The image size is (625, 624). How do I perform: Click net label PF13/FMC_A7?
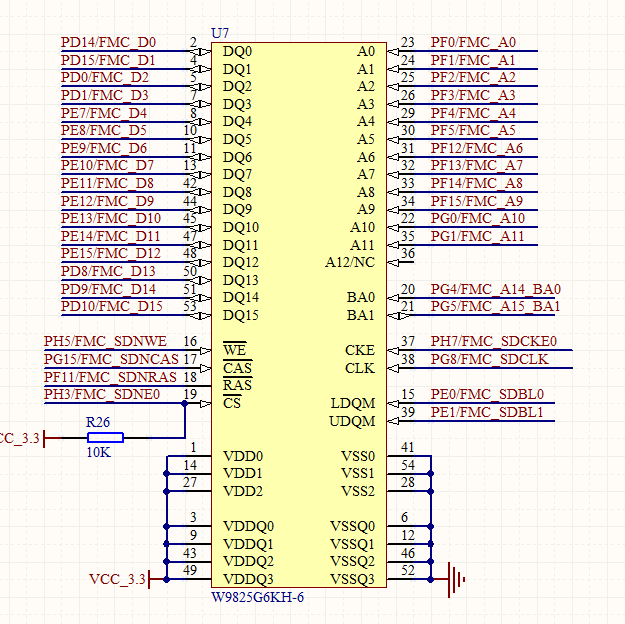477,165
